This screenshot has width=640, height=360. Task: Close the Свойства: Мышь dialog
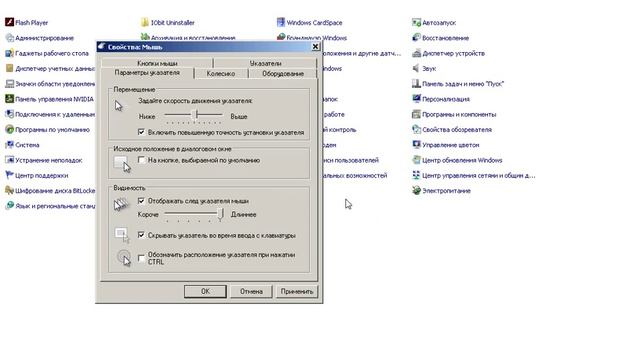316,47
